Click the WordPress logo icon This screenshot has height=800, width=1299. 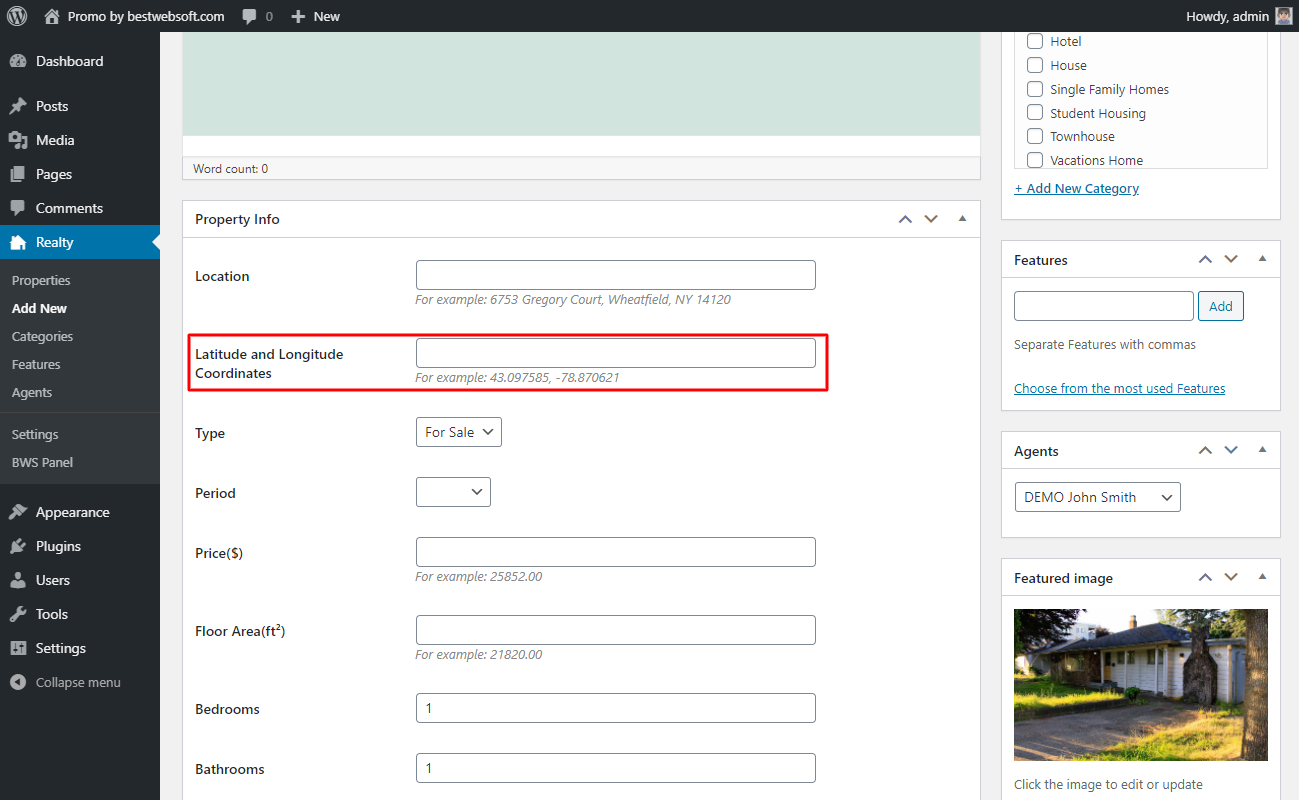17,16
